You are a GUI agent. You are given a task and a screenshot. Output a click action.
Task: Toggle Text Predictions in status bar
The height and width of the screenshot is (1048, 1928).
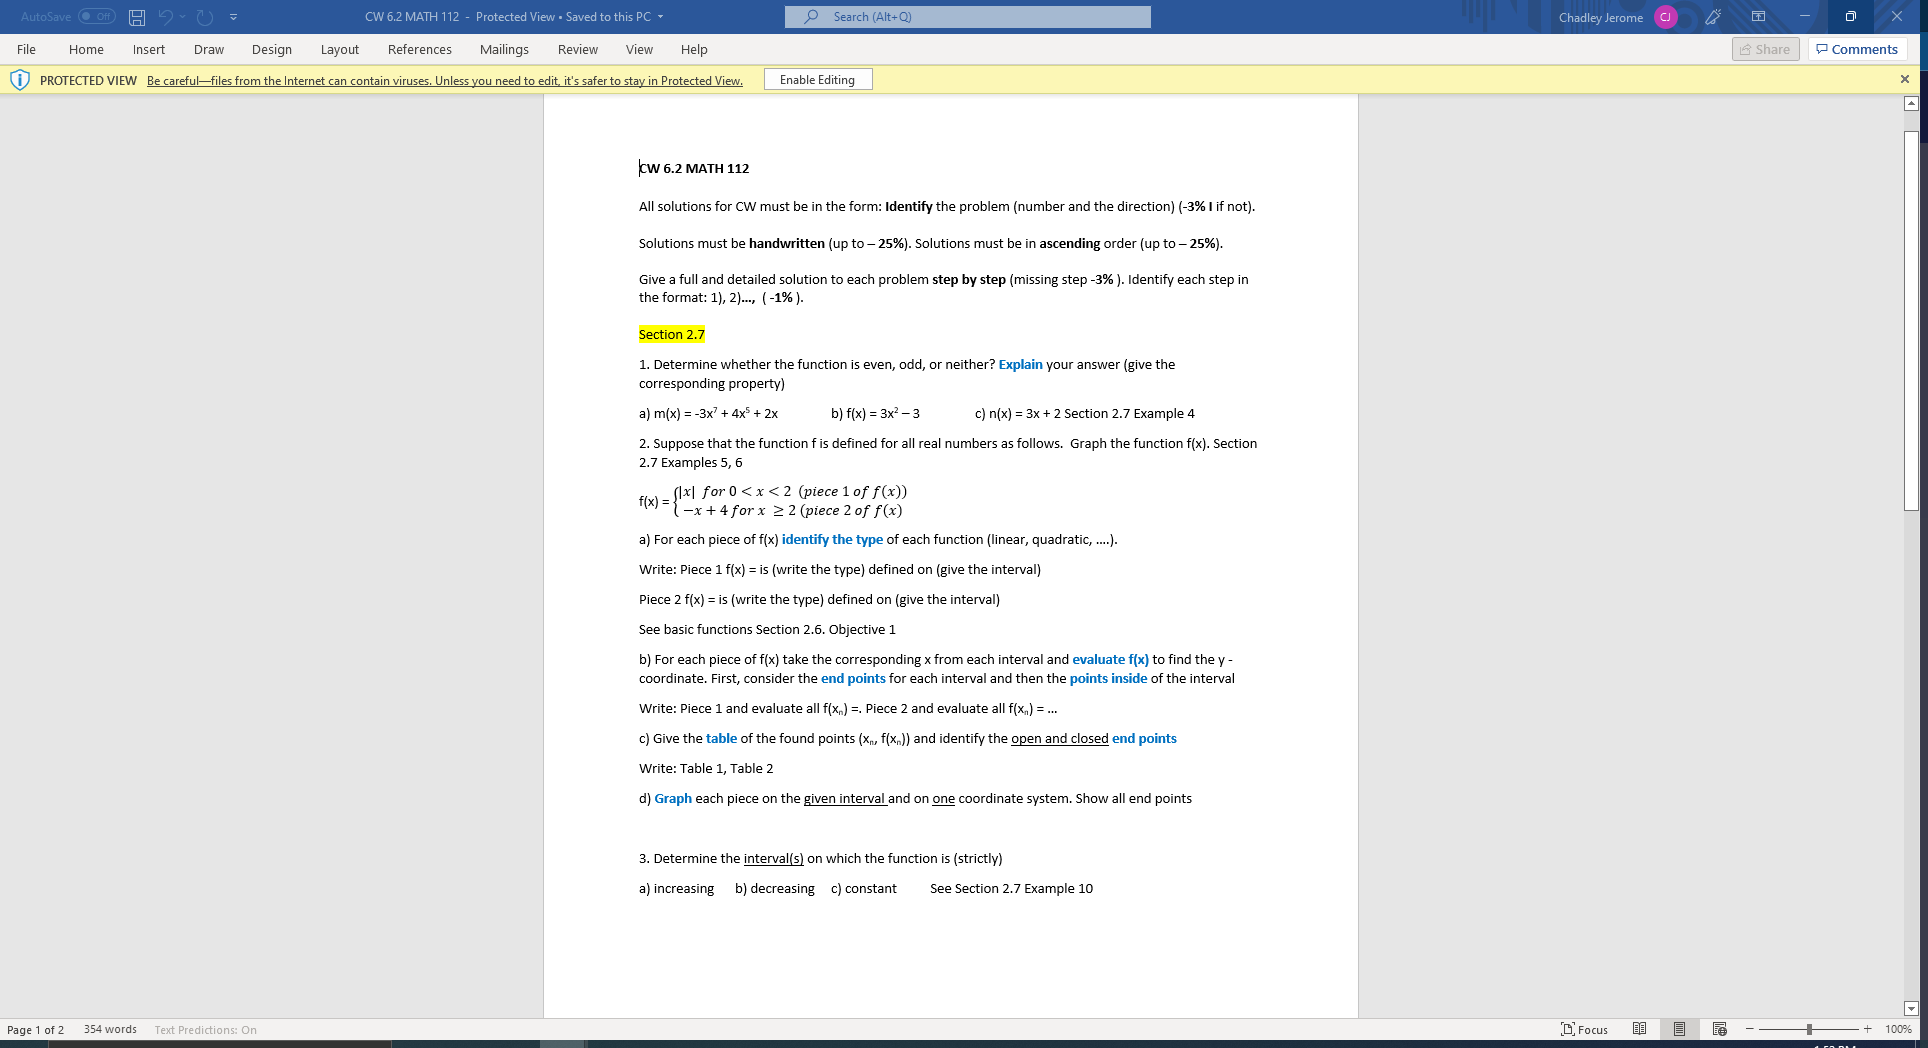(x=204, y=1029)
